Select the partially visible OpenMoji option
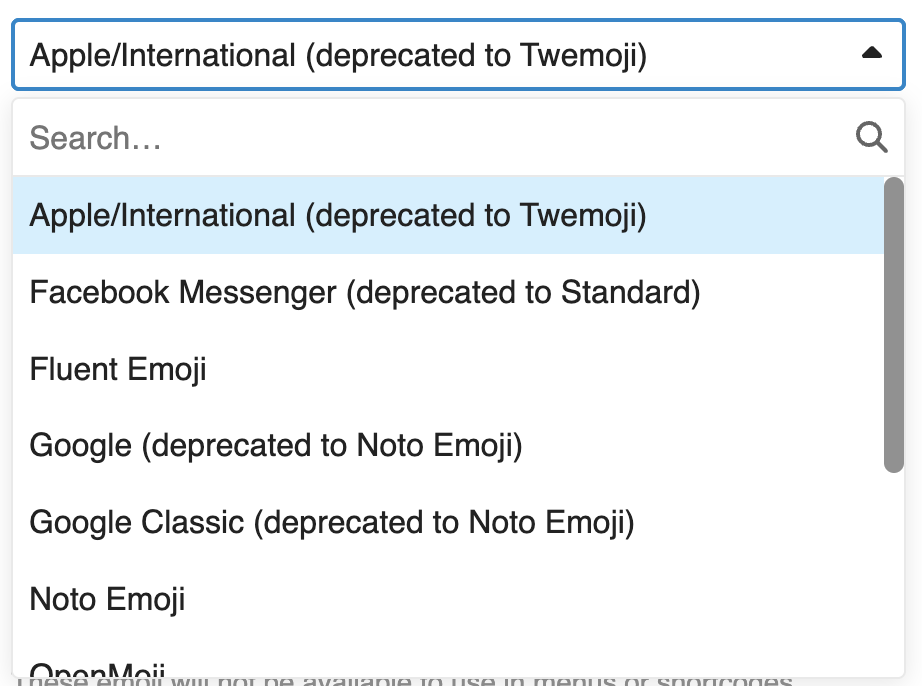Viewport: 922px width, 686px height. [98, 668]
